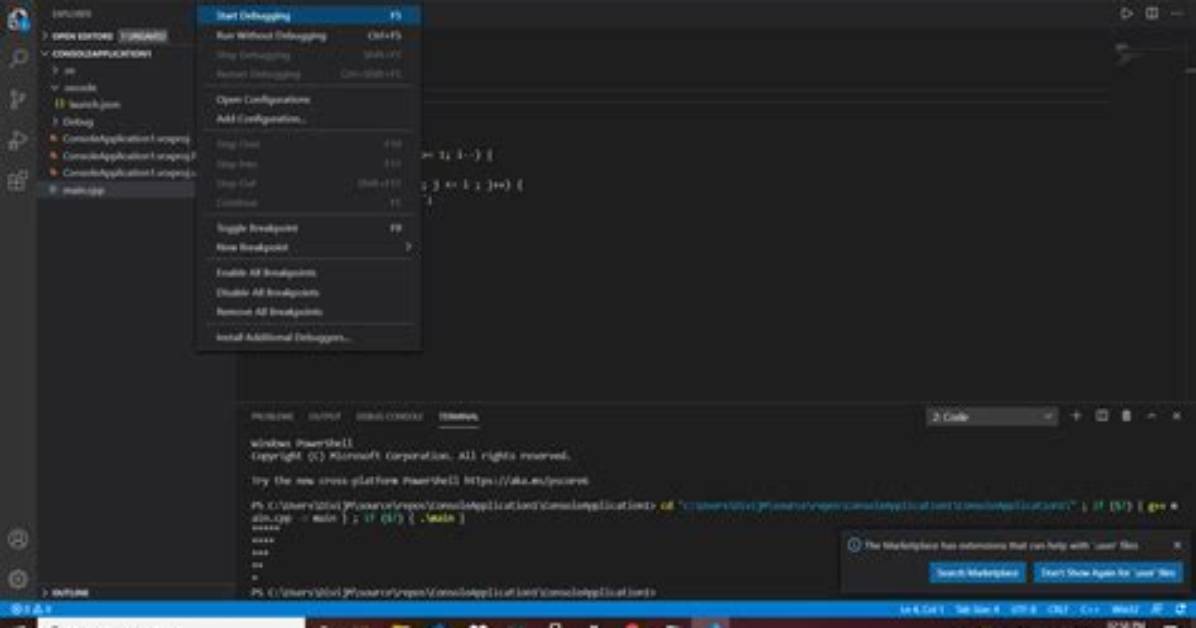The height and width of the screenshot is (628, 1196).
Task: Open the aka.ms/pscore6 link in terminal
Action: tap(526, 481)
